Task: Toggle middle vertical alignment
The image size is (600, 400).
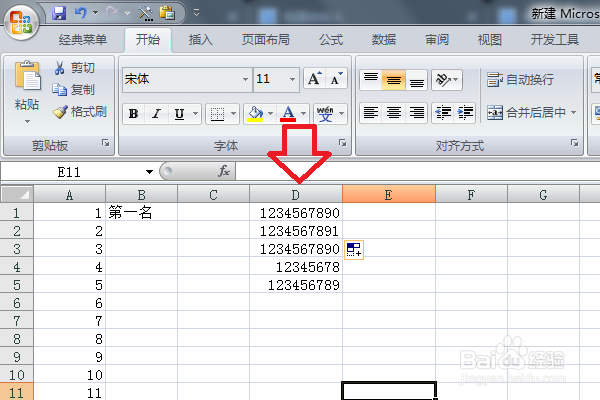Action: coord(393,80)
